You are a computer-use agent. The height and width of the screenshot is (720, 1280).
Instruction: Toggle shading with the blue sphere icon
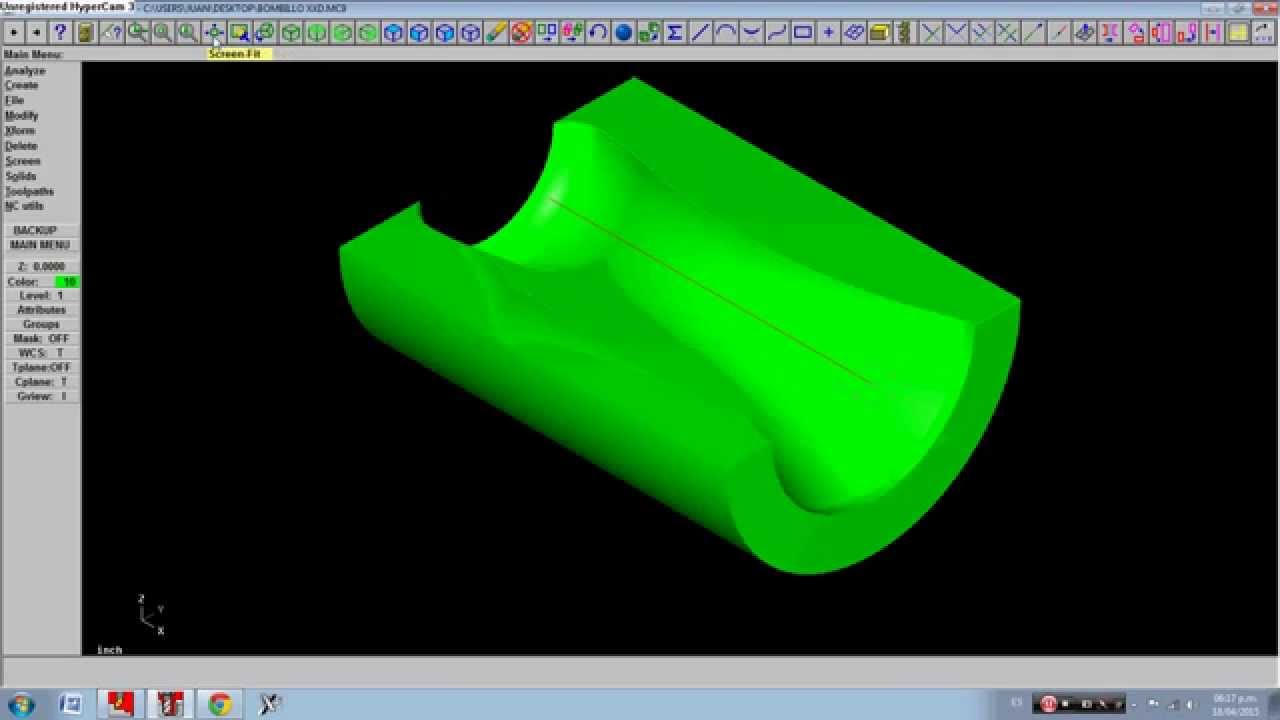point(623,33)
